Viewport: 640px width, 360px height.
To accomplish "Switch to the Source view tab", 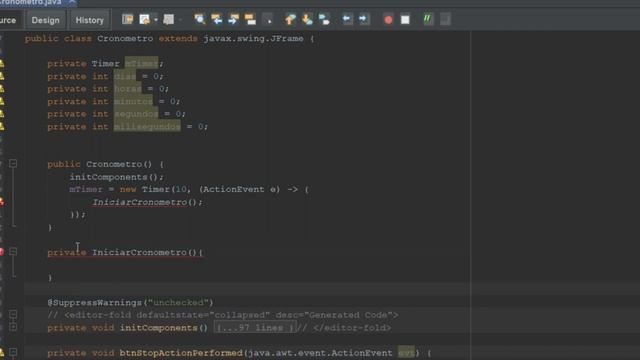I will tap(8, 20).
